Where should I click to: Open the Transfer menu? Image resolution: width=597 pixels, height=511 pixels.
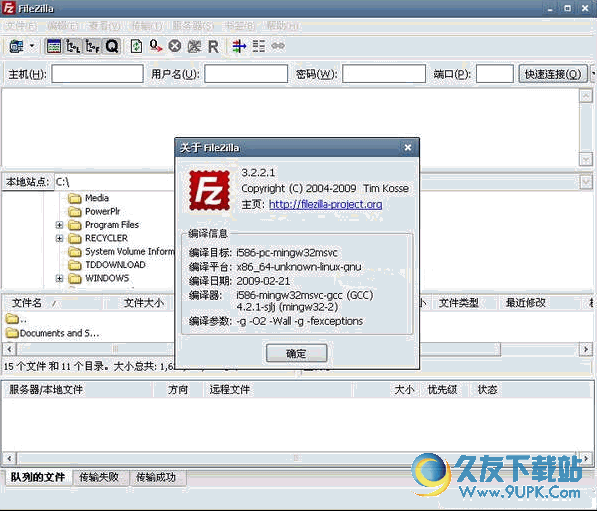(x=147, y=26)
